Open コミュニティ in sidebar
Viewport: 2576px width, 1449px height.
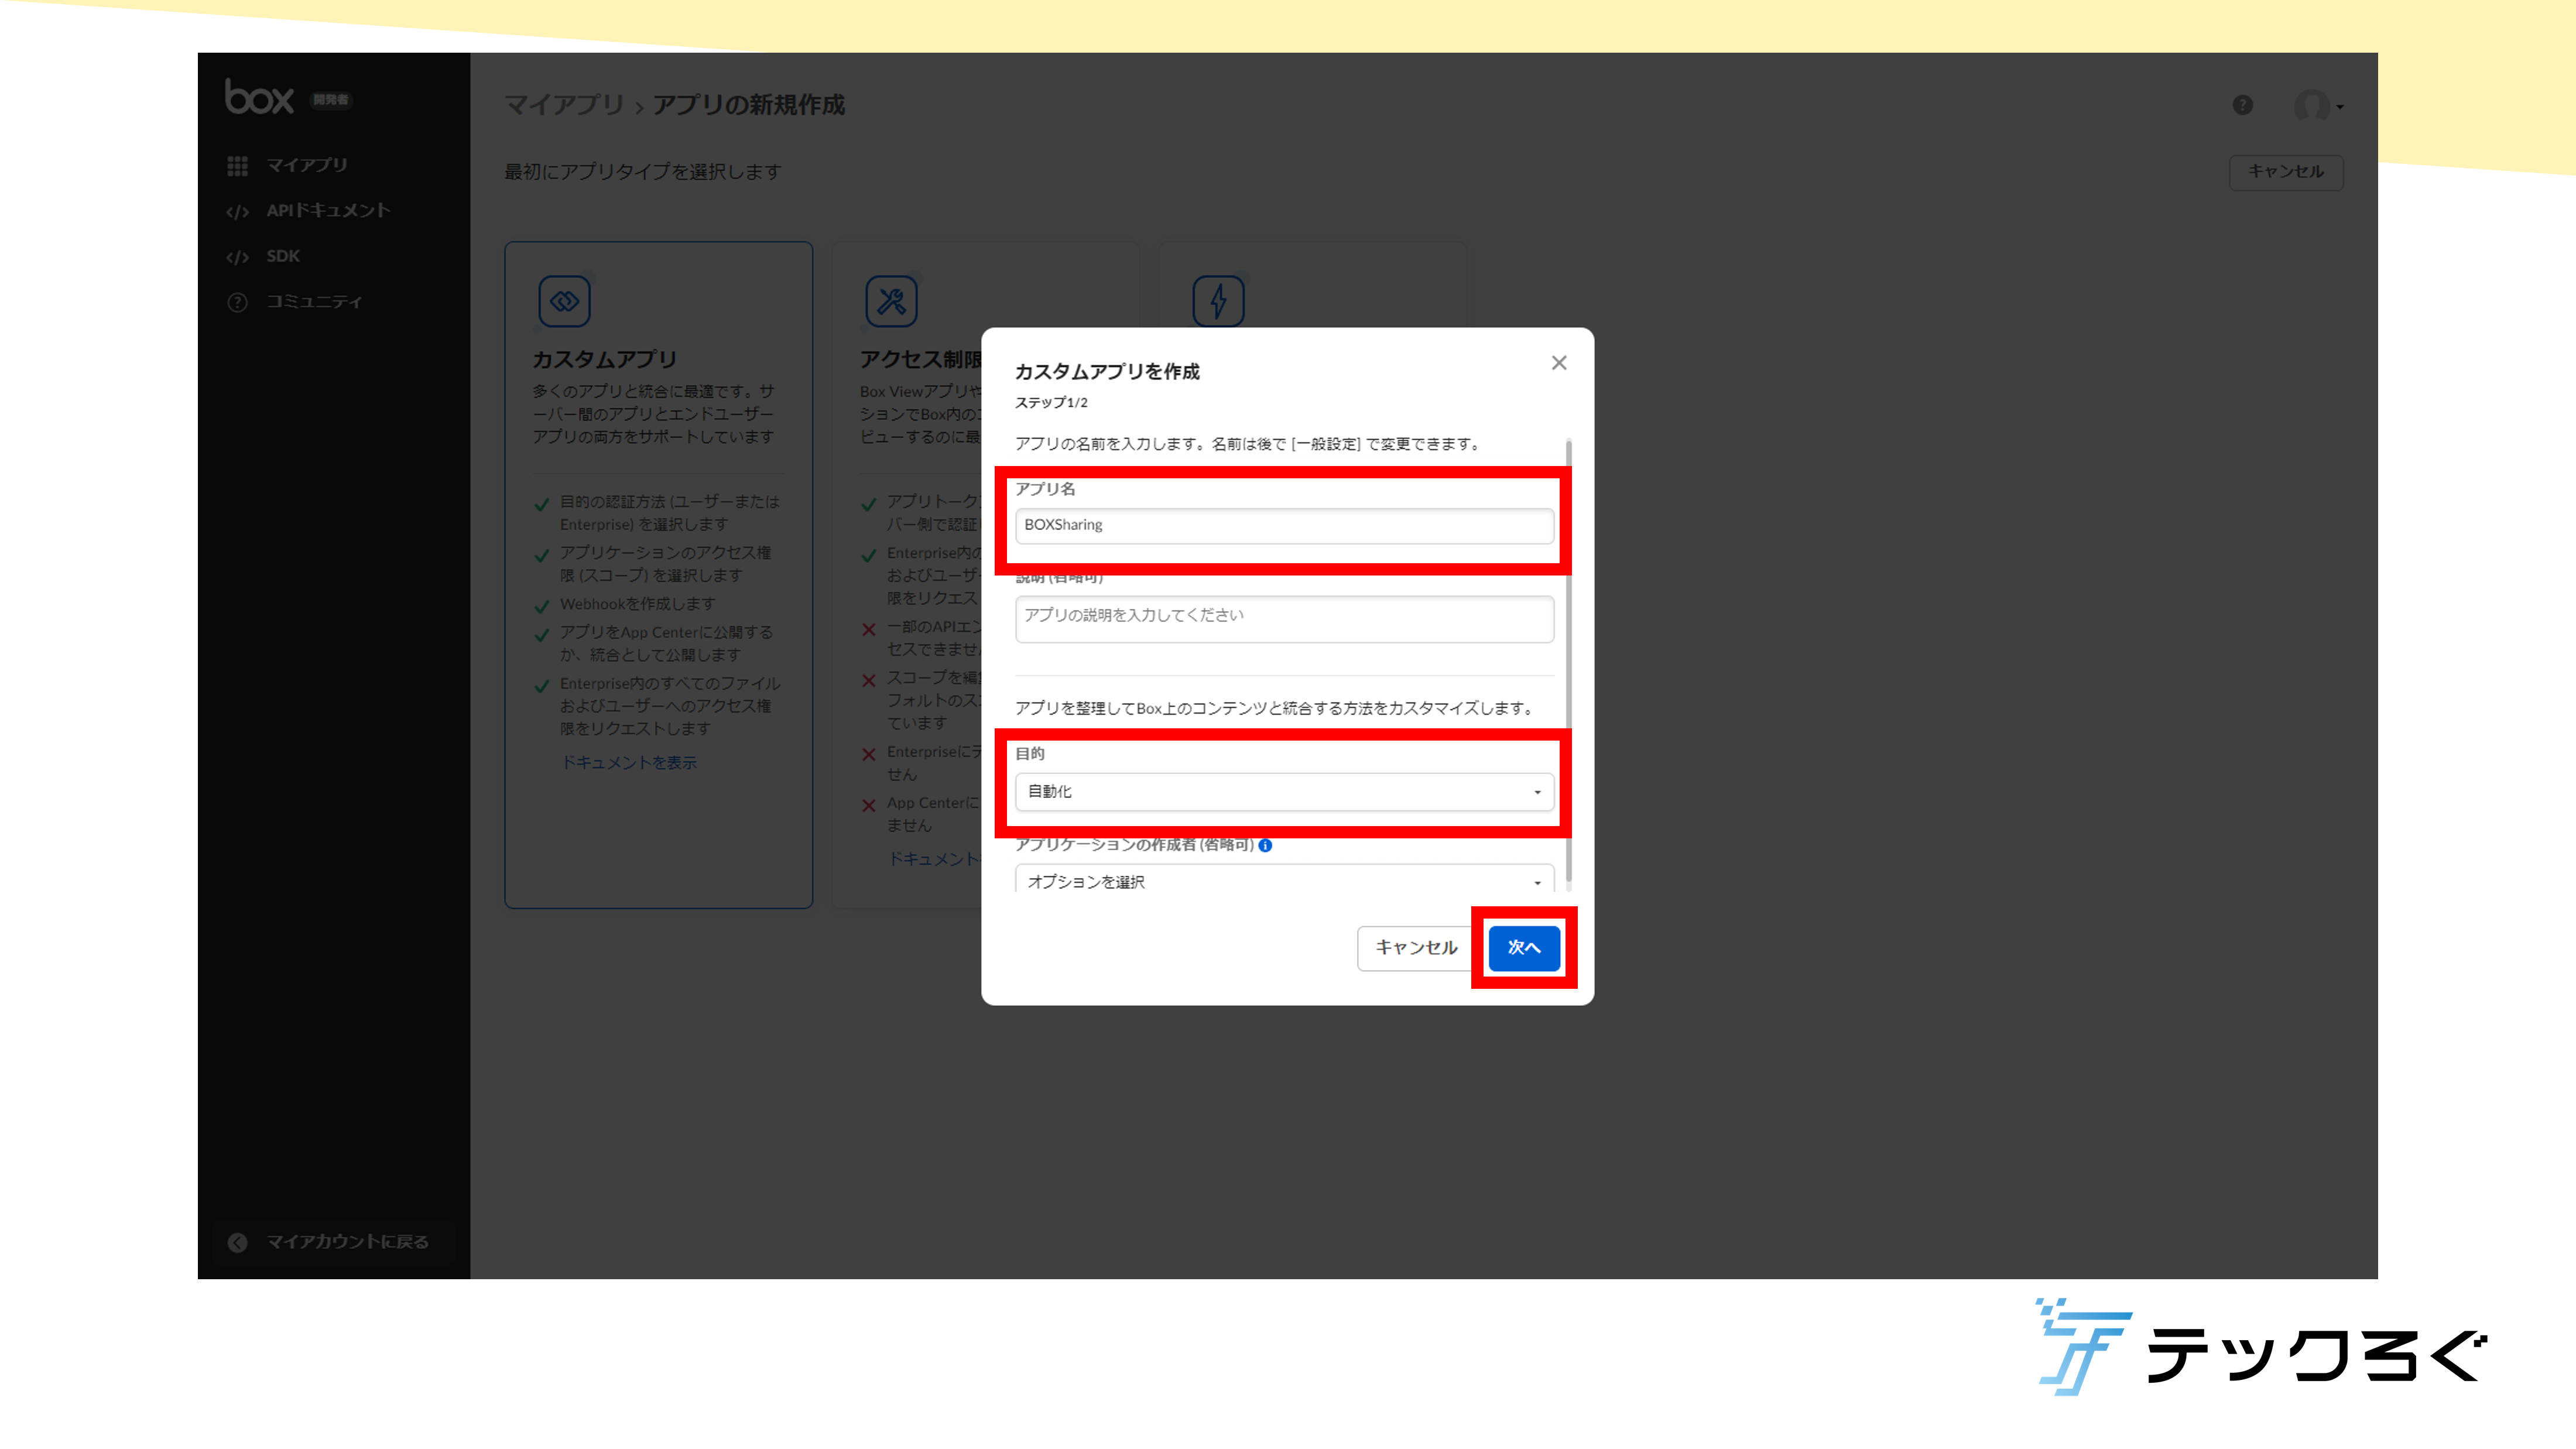click(x=314, y=301)
